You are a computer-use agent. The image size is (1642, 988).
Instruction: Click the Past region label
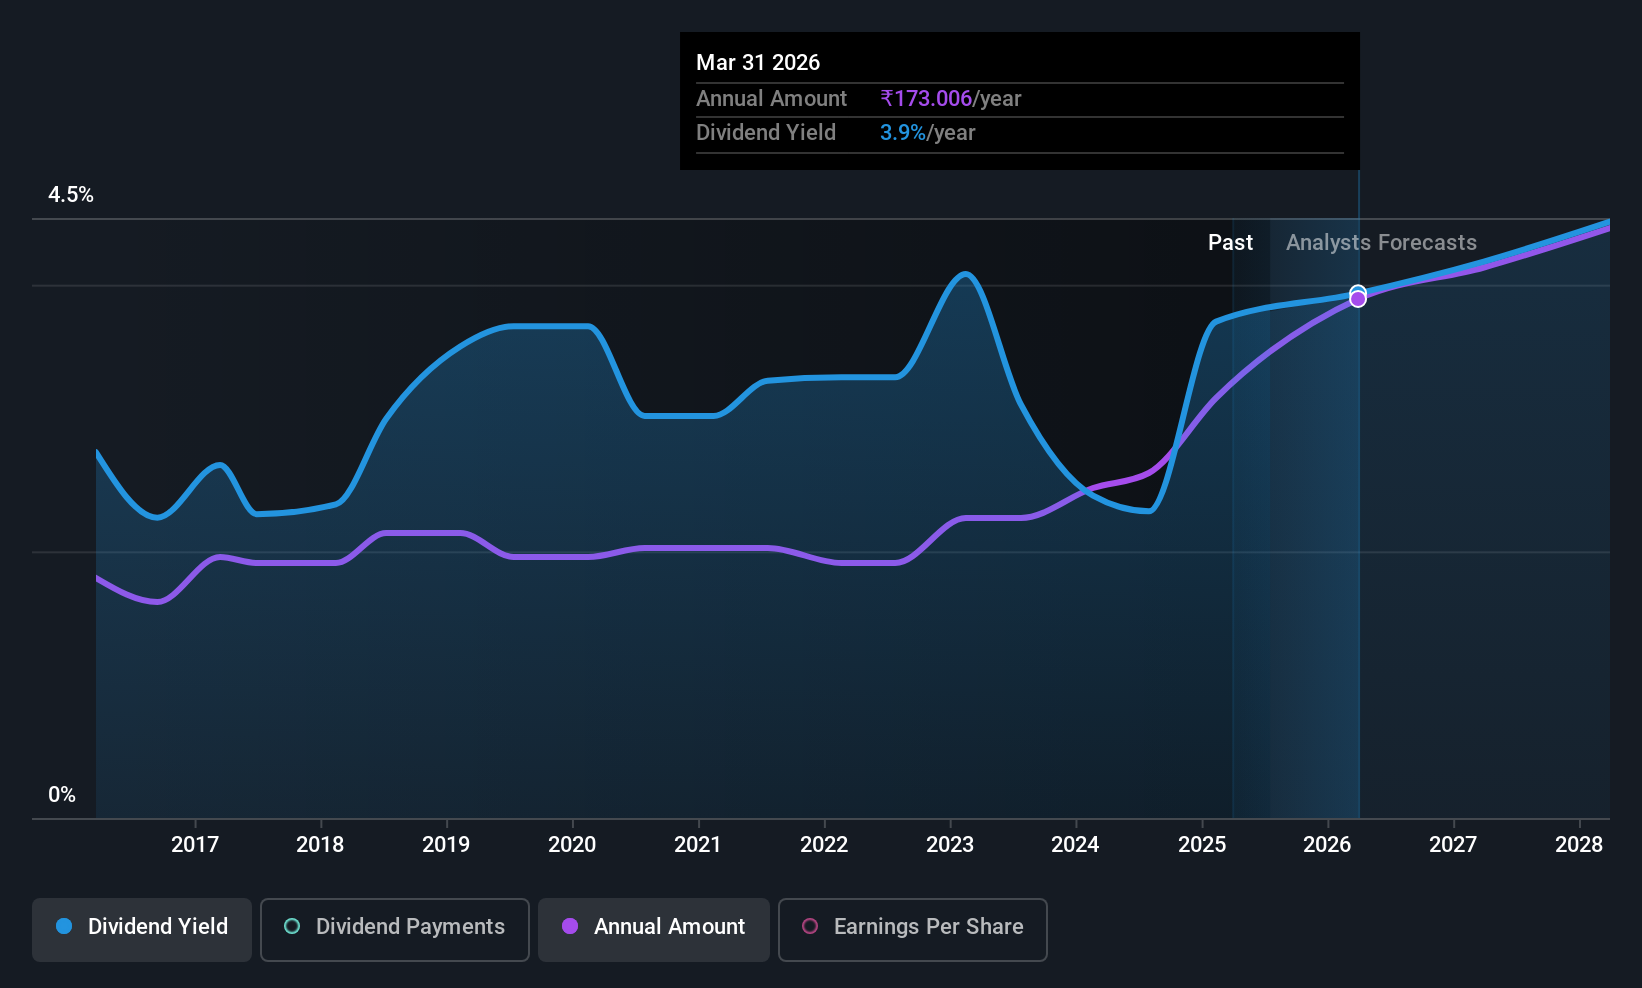[x=1230, y=243]
